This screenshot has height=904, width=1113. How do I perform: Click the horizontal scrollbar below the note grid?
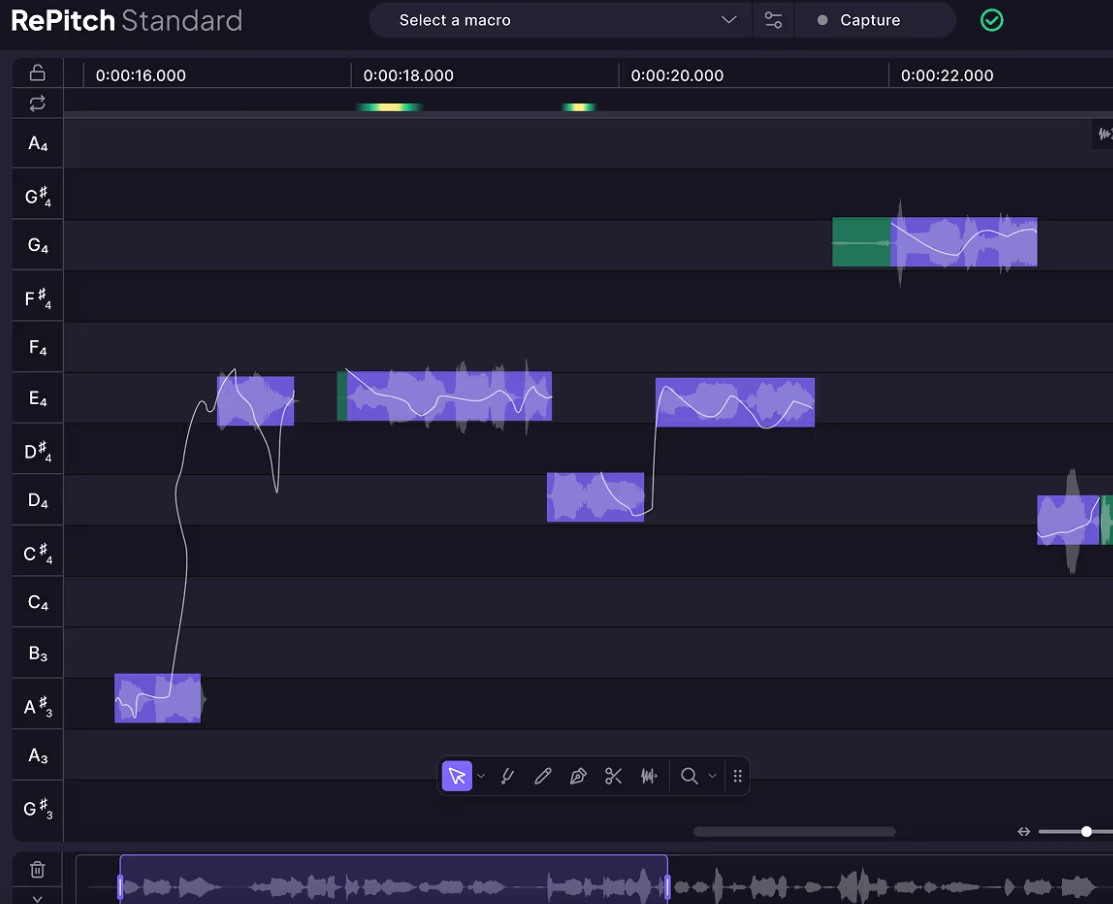pyautogui.click(x=794, y=831)
